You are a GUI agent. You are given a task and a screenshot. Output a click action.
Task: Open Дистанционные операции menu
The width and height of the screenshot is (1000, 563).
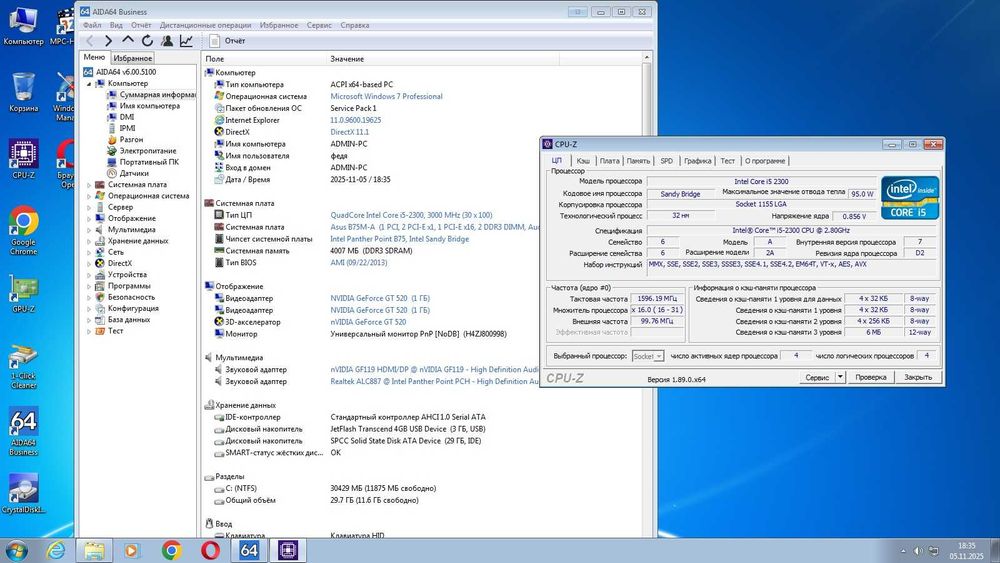point(205,26)
